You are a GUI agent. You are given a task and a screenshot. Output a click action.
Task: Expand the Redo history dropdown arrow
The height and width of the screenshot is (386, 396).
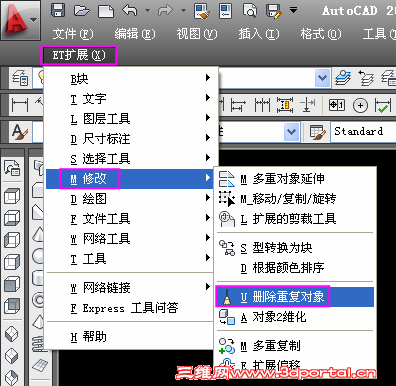[183, 11]
